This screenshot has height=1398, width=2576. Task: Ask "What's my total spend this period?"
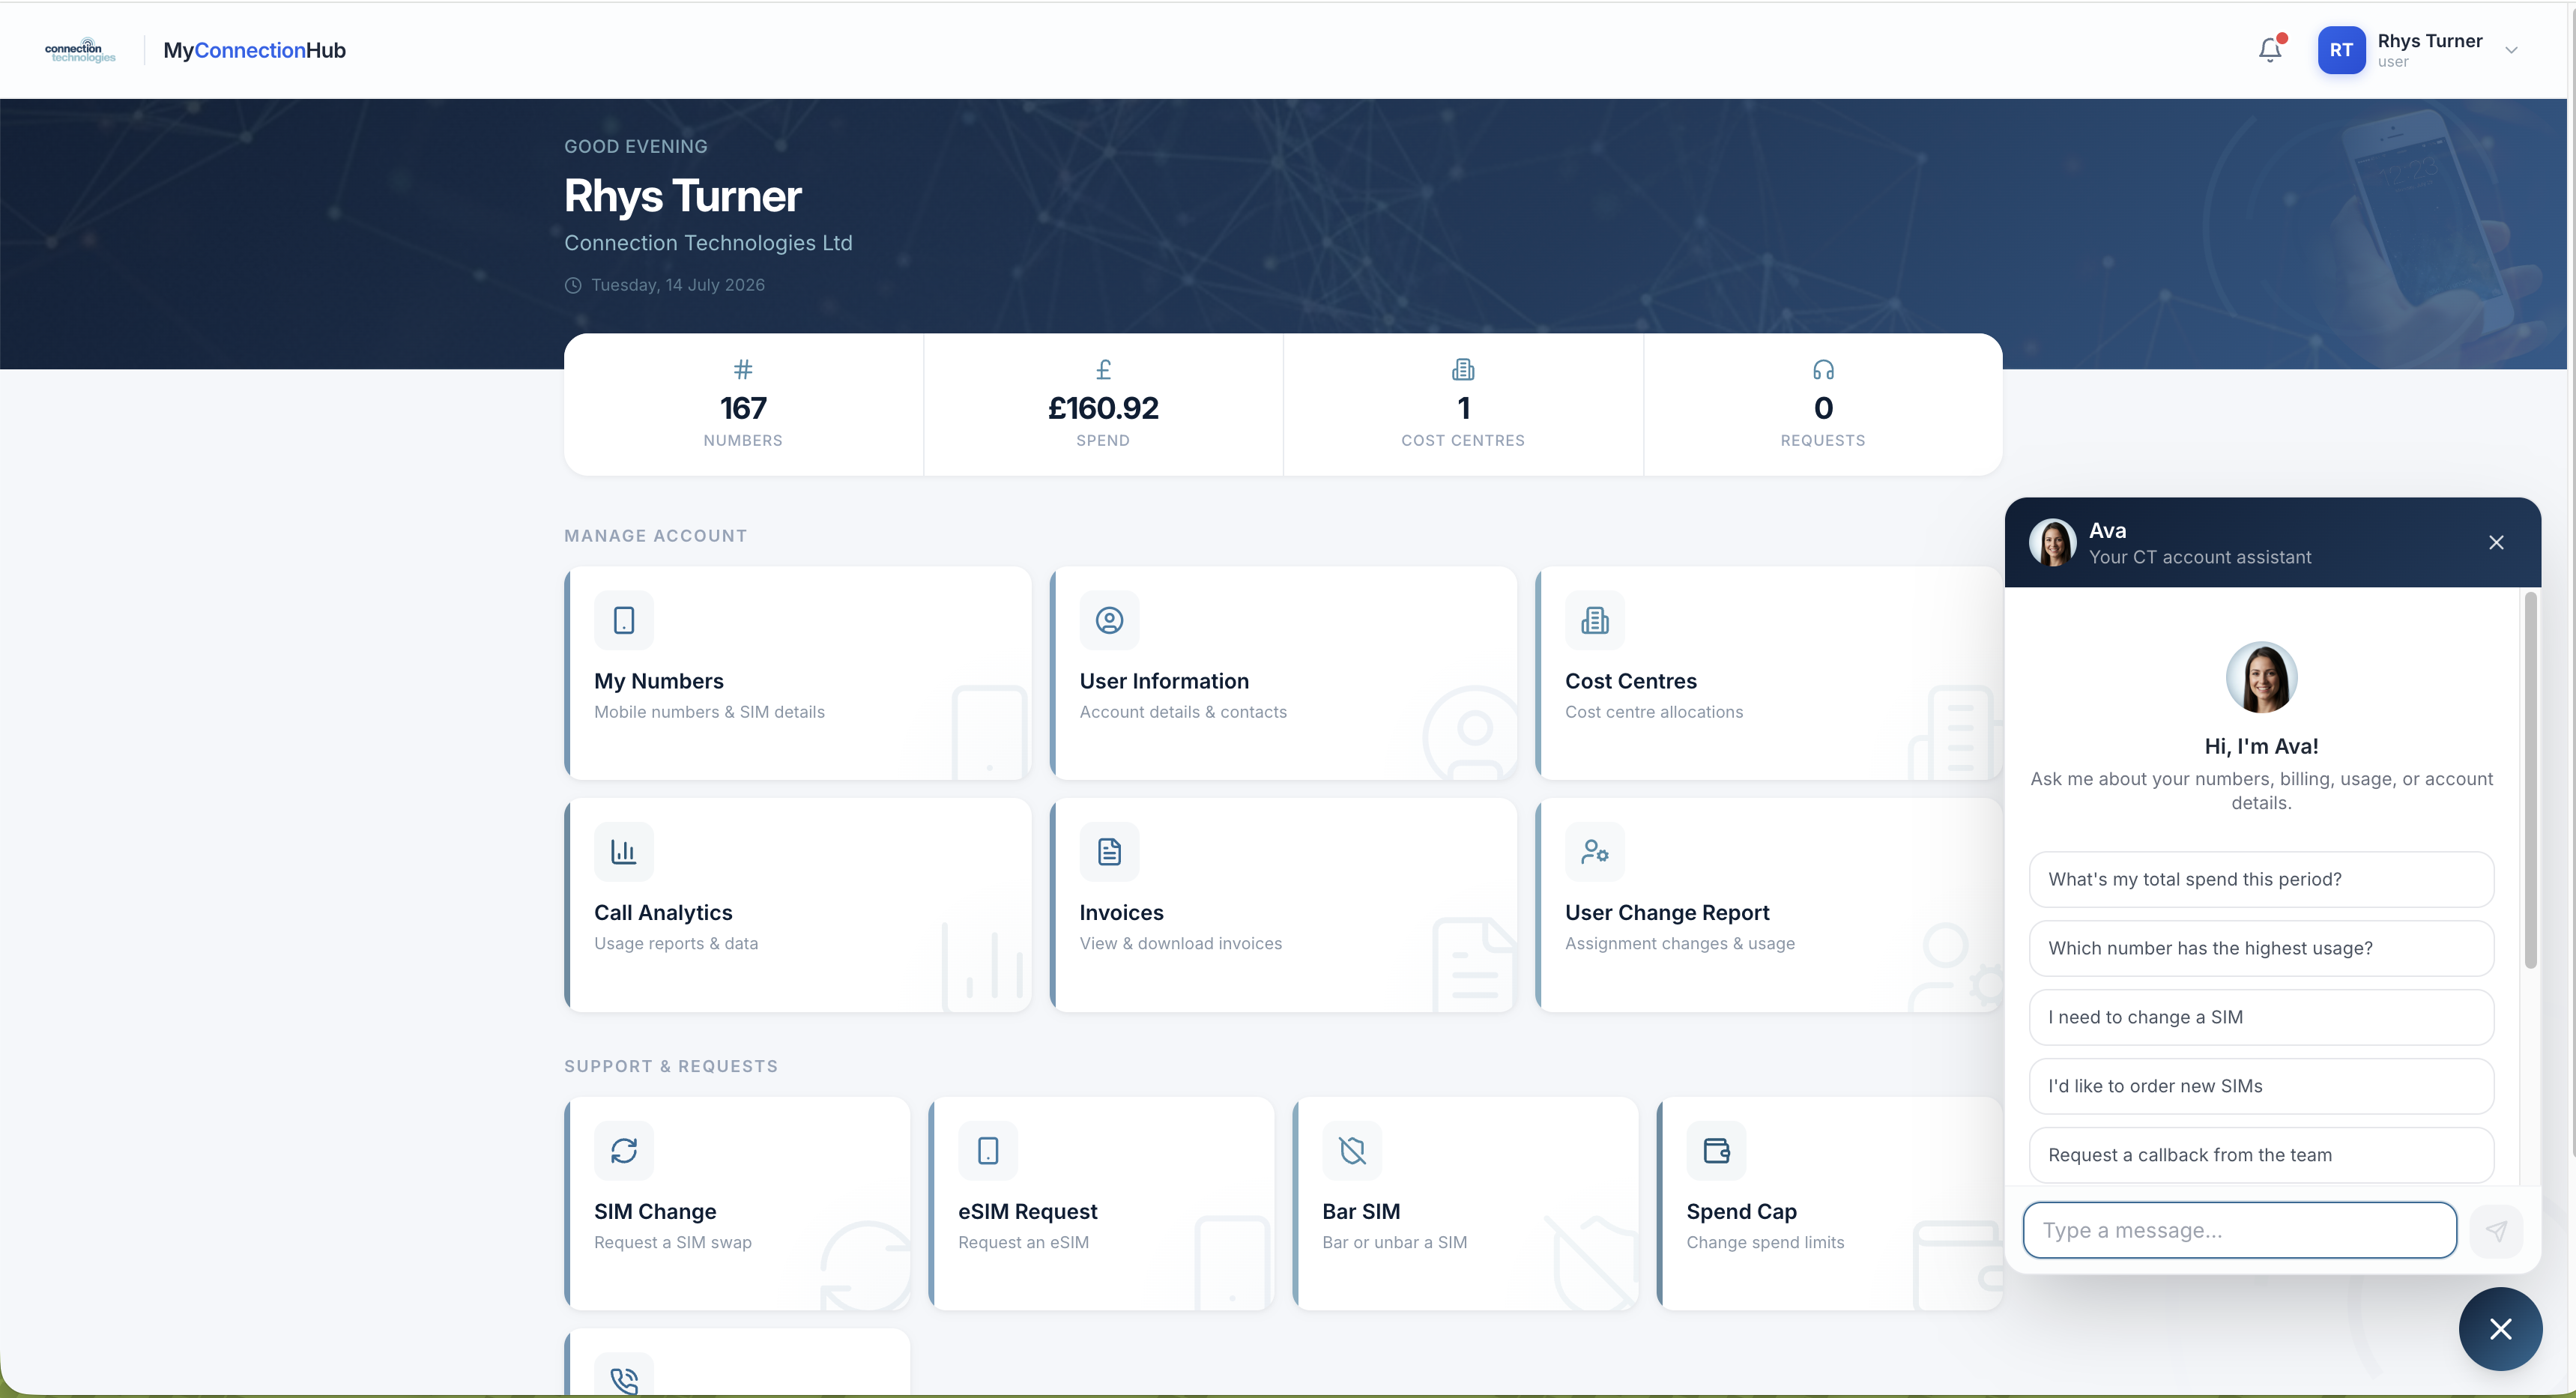click(x=2261, y=879)
